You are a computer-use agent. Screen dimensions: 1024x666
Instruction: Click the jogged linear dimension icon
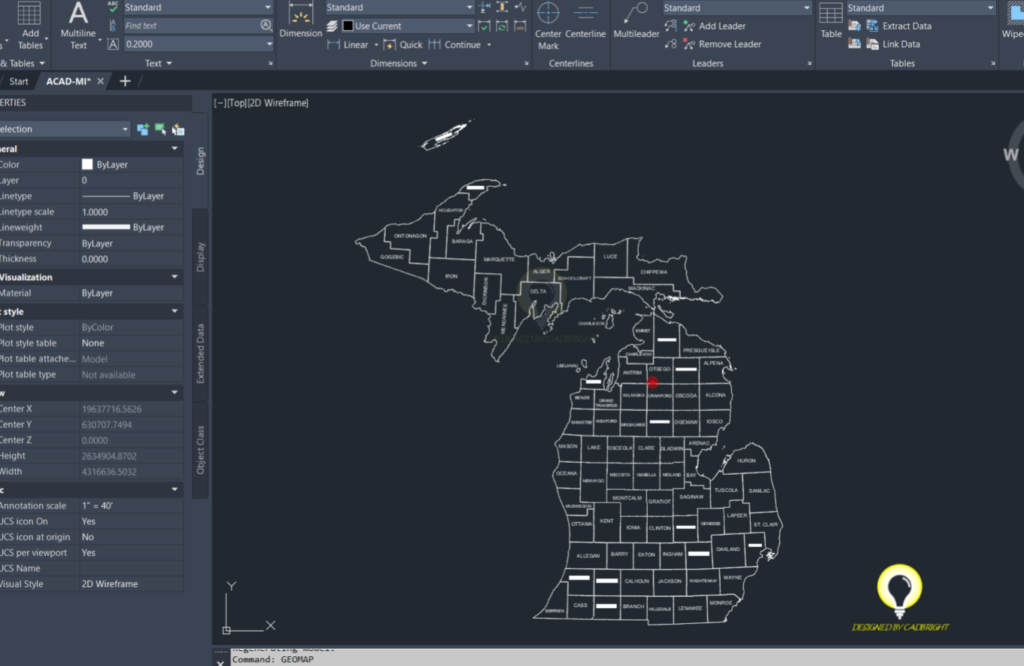click(x=520, y=7)
